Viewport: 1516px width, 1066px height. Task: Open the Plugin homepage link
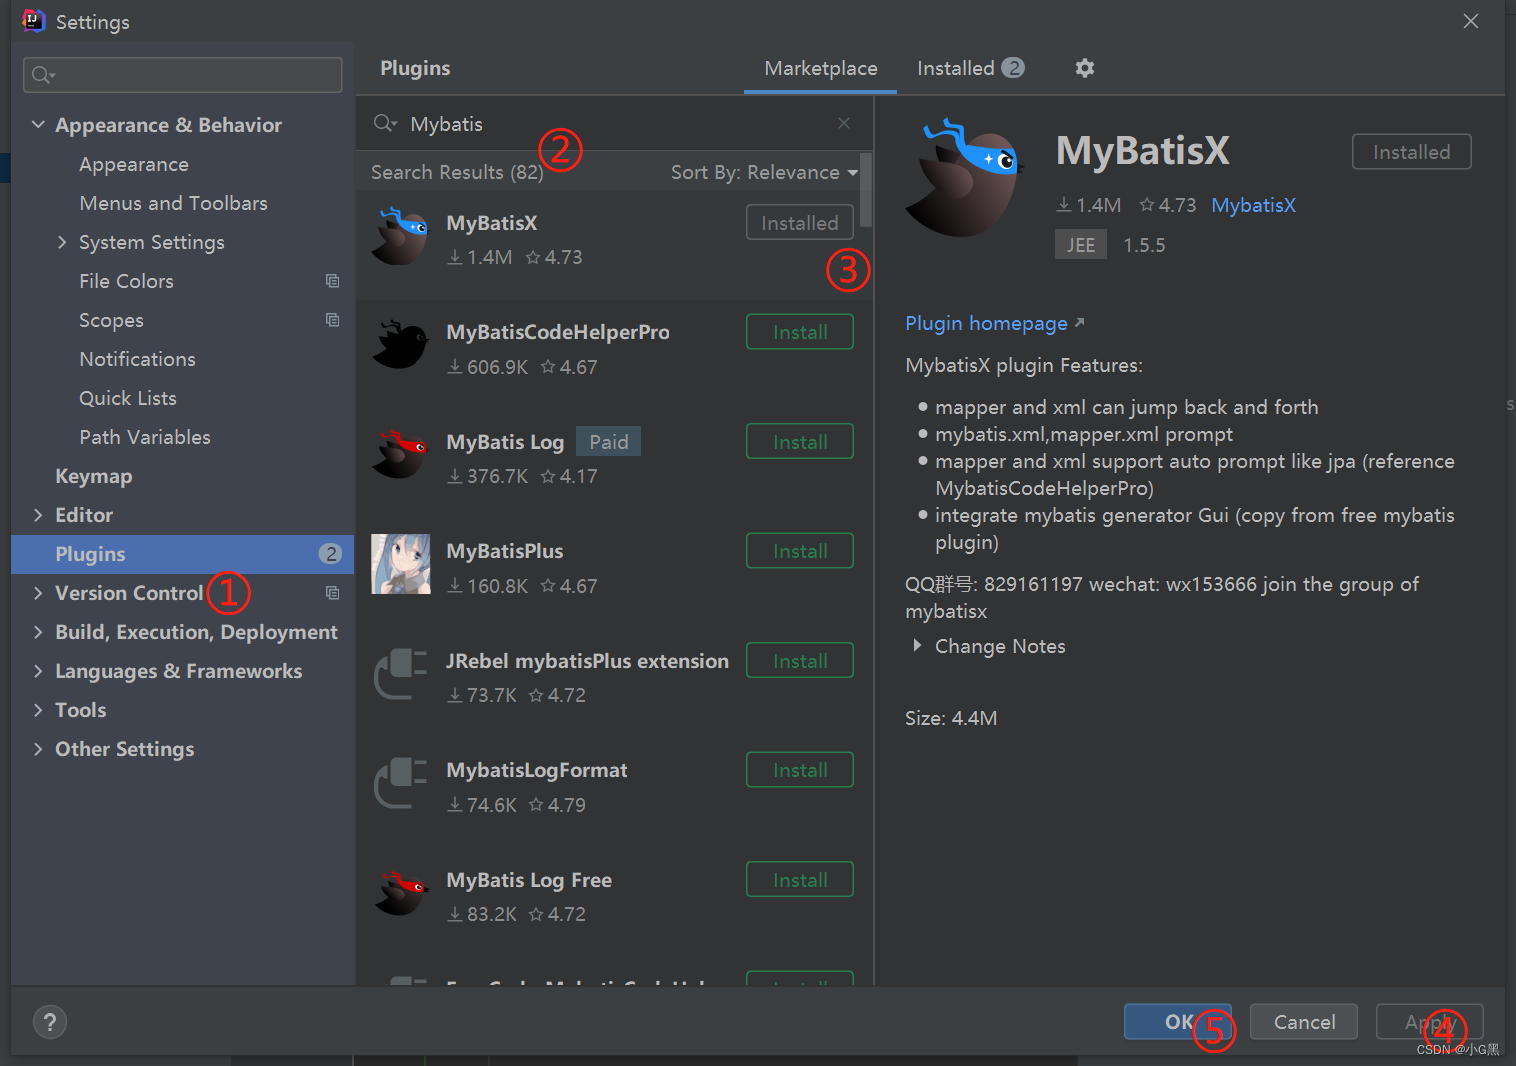click(994, 323)
